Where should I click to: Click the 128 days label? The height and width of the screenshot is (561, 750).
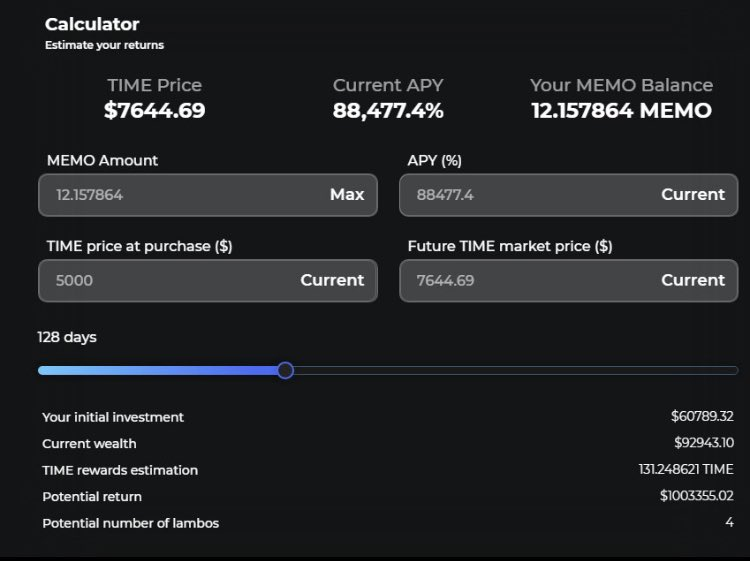pyautogui.click(x=67, y=337)
